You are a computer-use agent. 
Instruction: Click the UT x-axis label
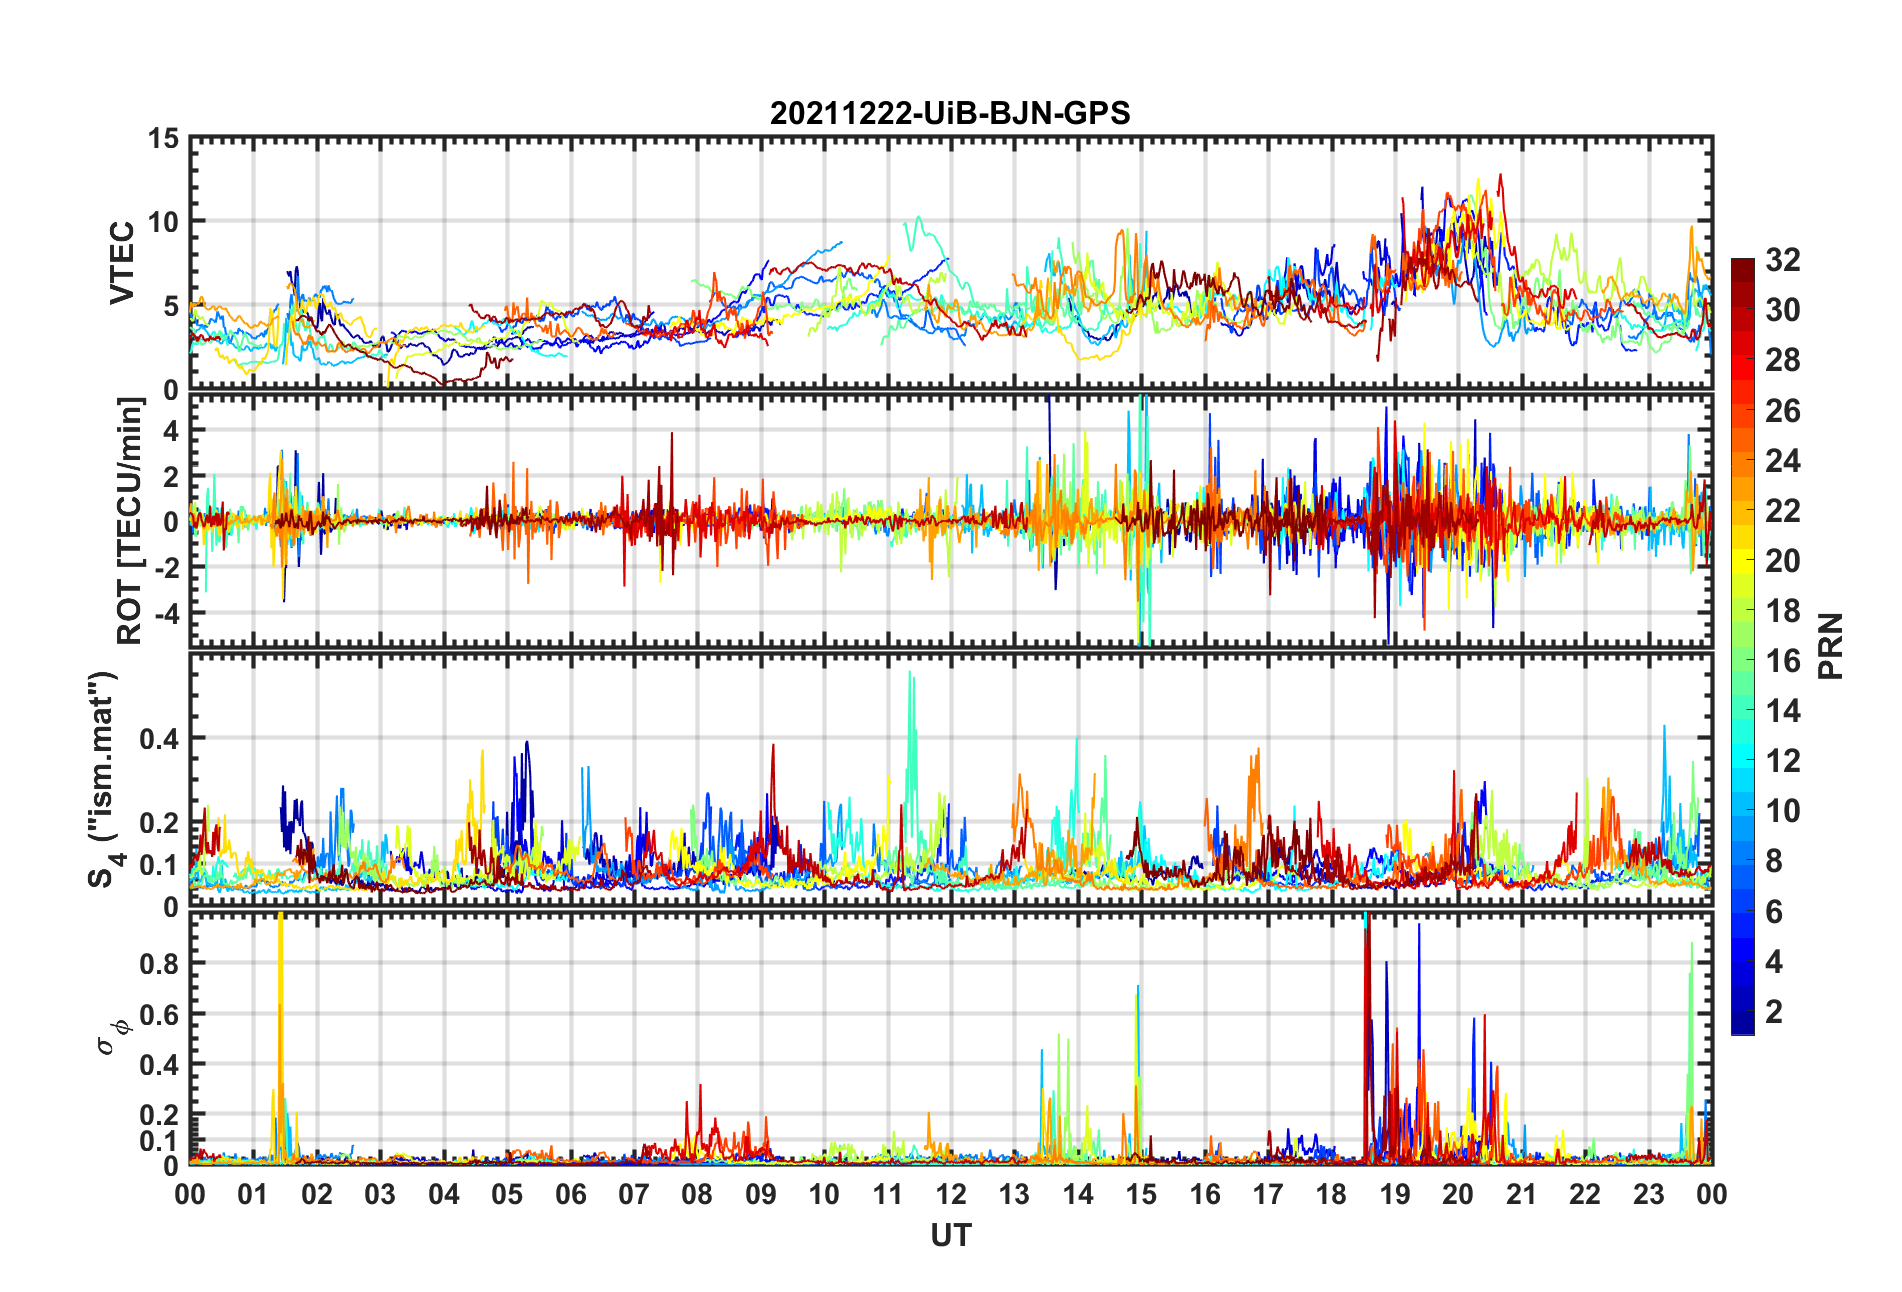click(950, 1236)
